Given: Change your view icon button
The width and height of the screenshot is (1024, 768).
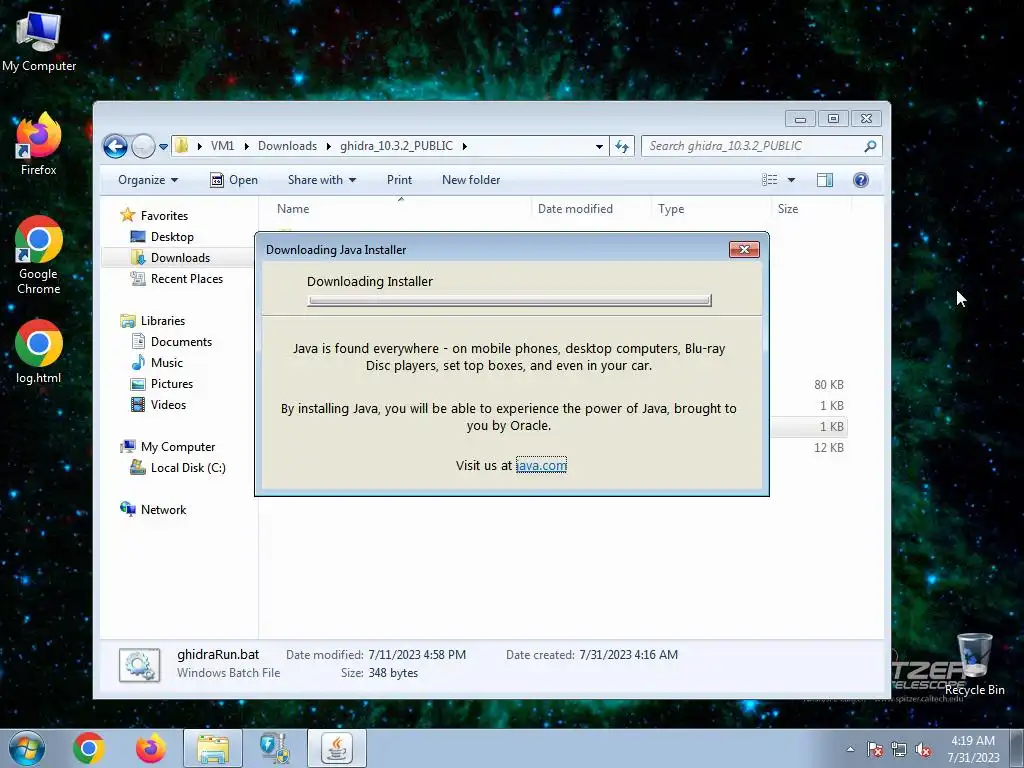Looking at the screenshot, I should point(770,180).
